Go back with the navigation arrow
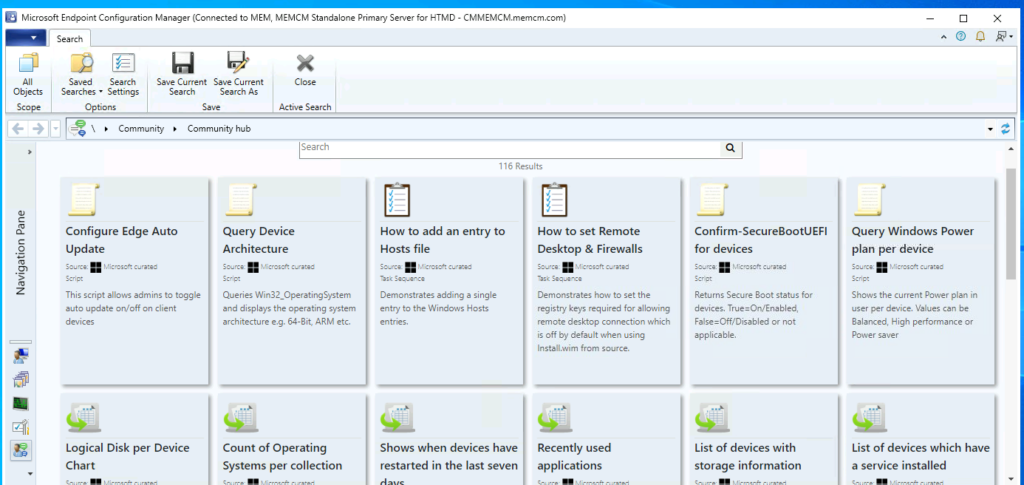This screenshot has width=1024, height=485. [18, 129]
